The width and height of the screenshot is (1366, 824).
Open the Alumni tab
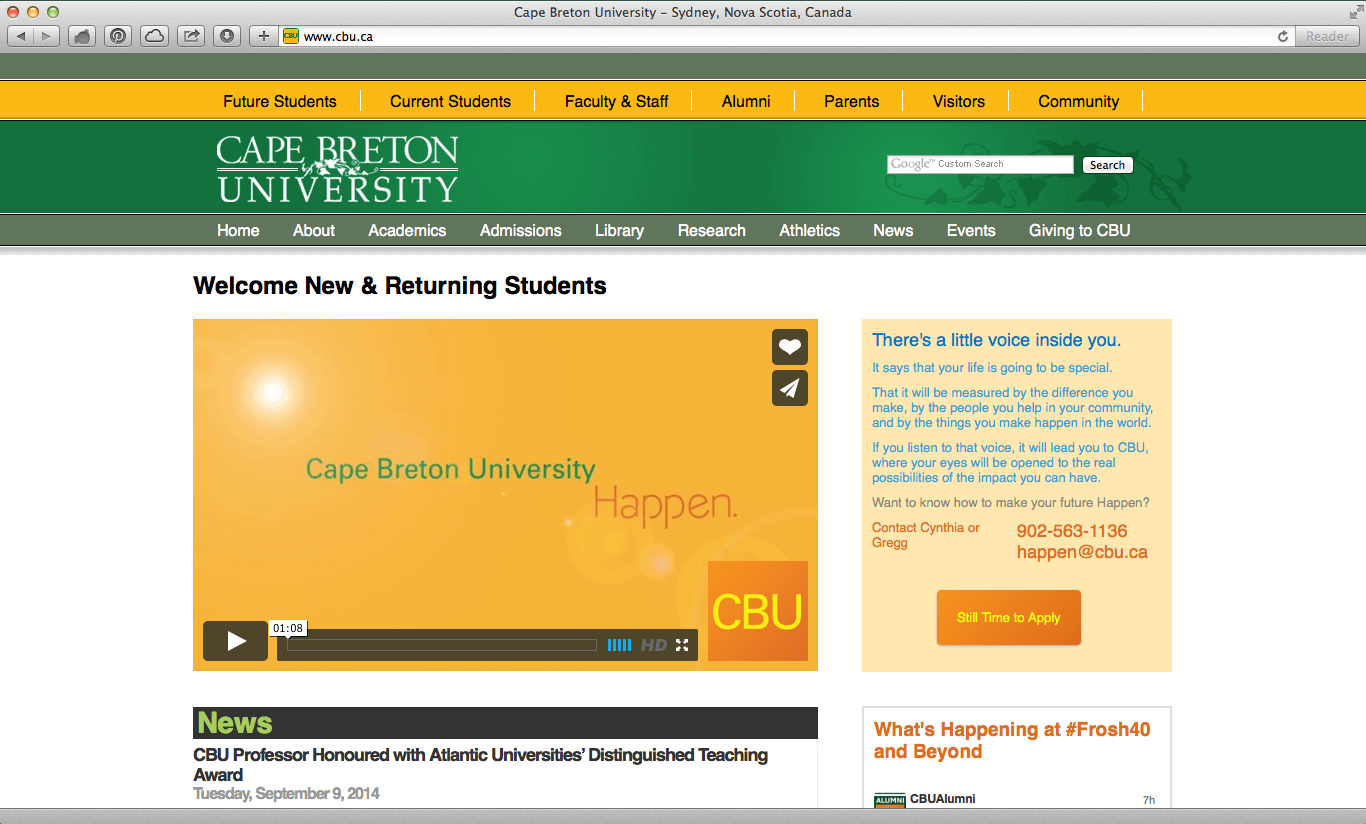point(746,101)
